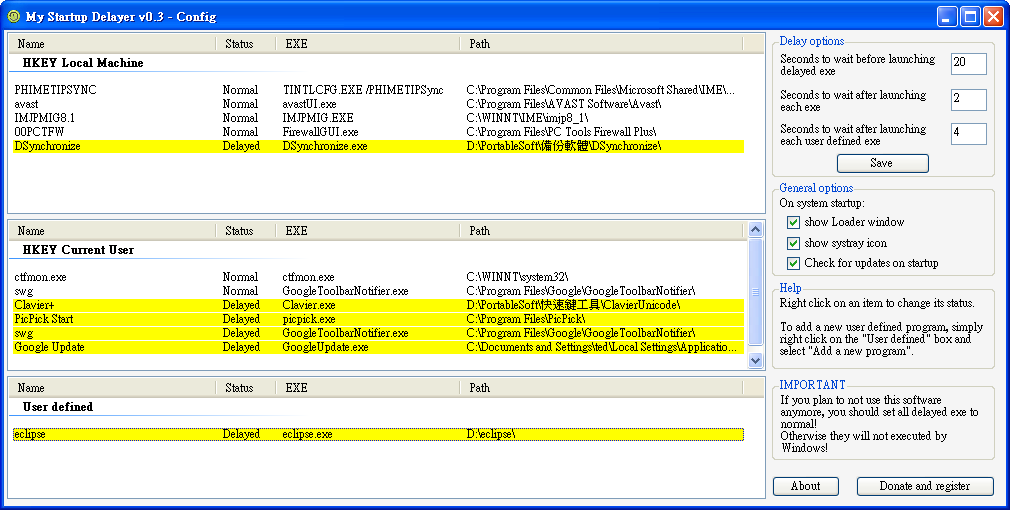Click IMJPMIG.EXE in the EXE column
Image resolution: width=1010 pixels, height=510 pixels.
[x=318, y=118]
